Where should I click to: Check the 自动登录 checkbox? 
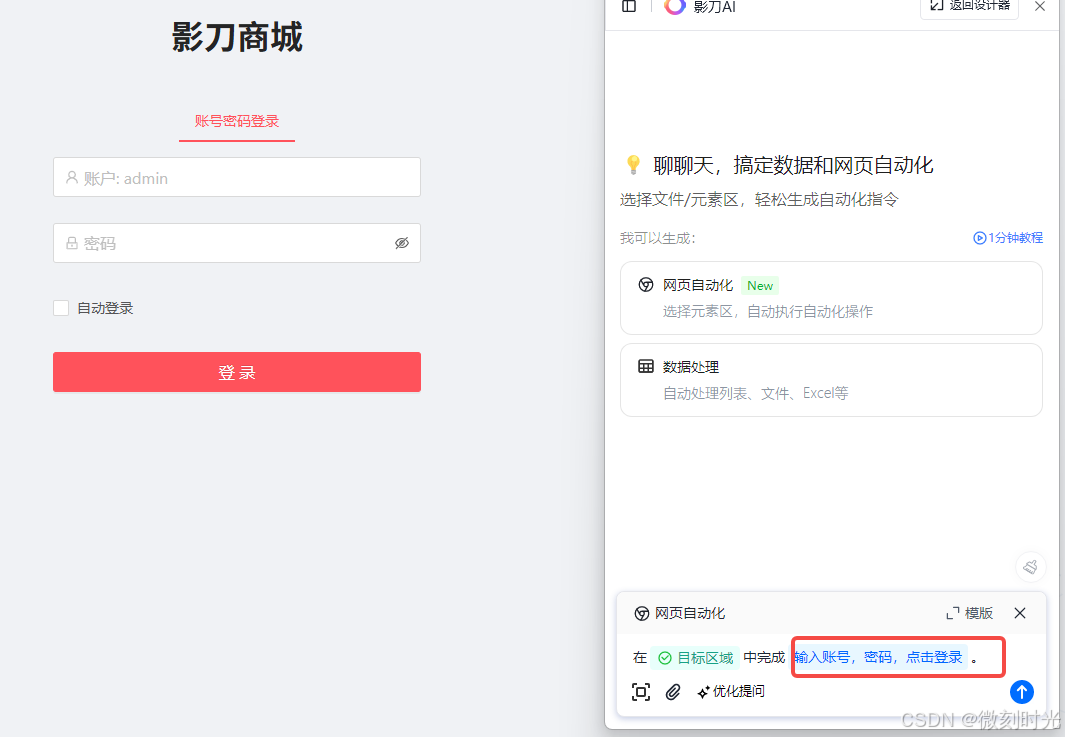click(x=61, y=308)
